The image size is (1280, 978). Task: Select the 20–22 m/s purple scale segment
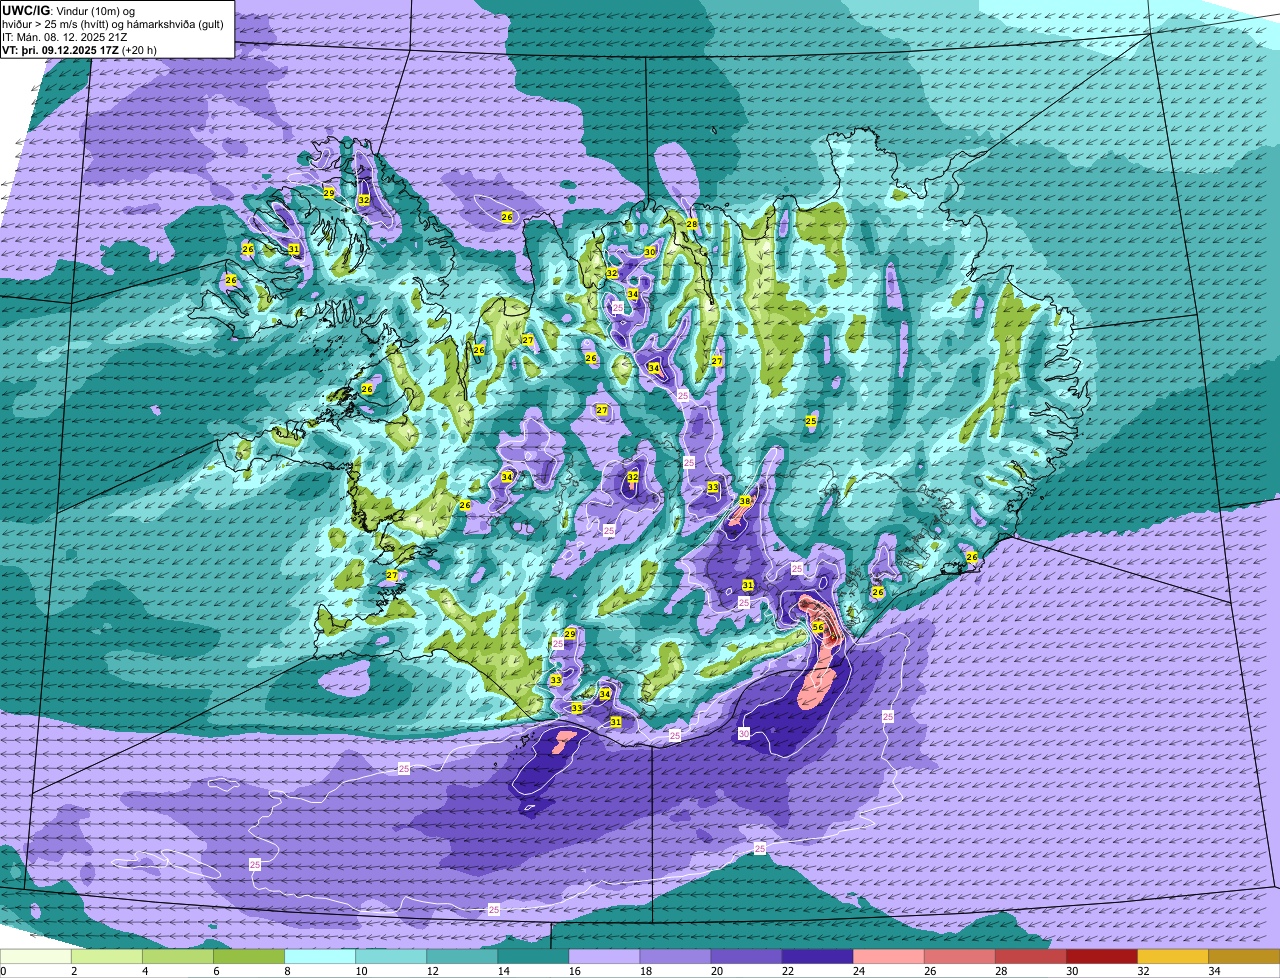click(x=746, y=957)
